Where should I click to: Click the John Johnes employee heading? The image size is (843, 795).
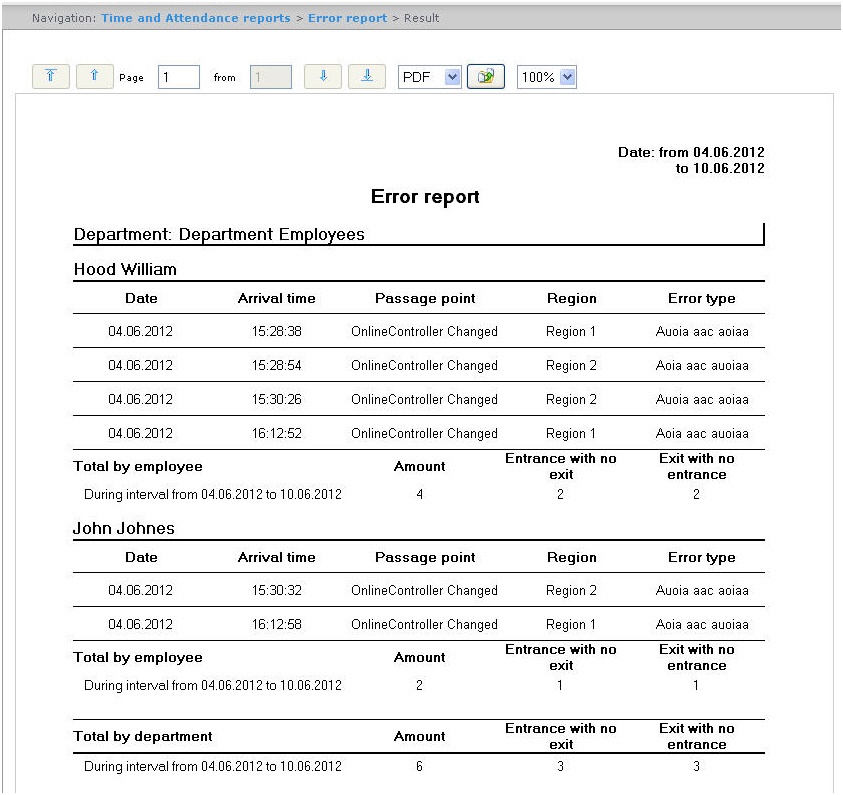click(x=123, y=528)
